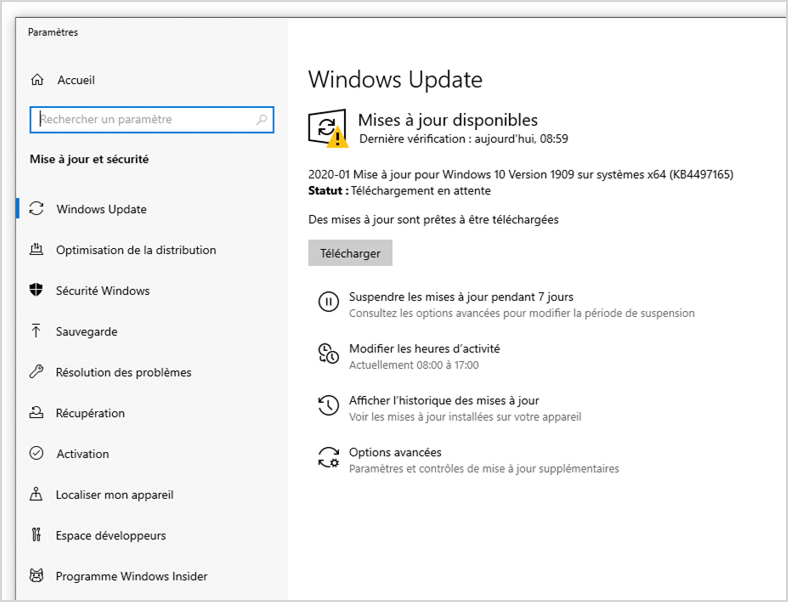
Task: Click the Statut Téléchargement en attente text
Action: point(400,191)
